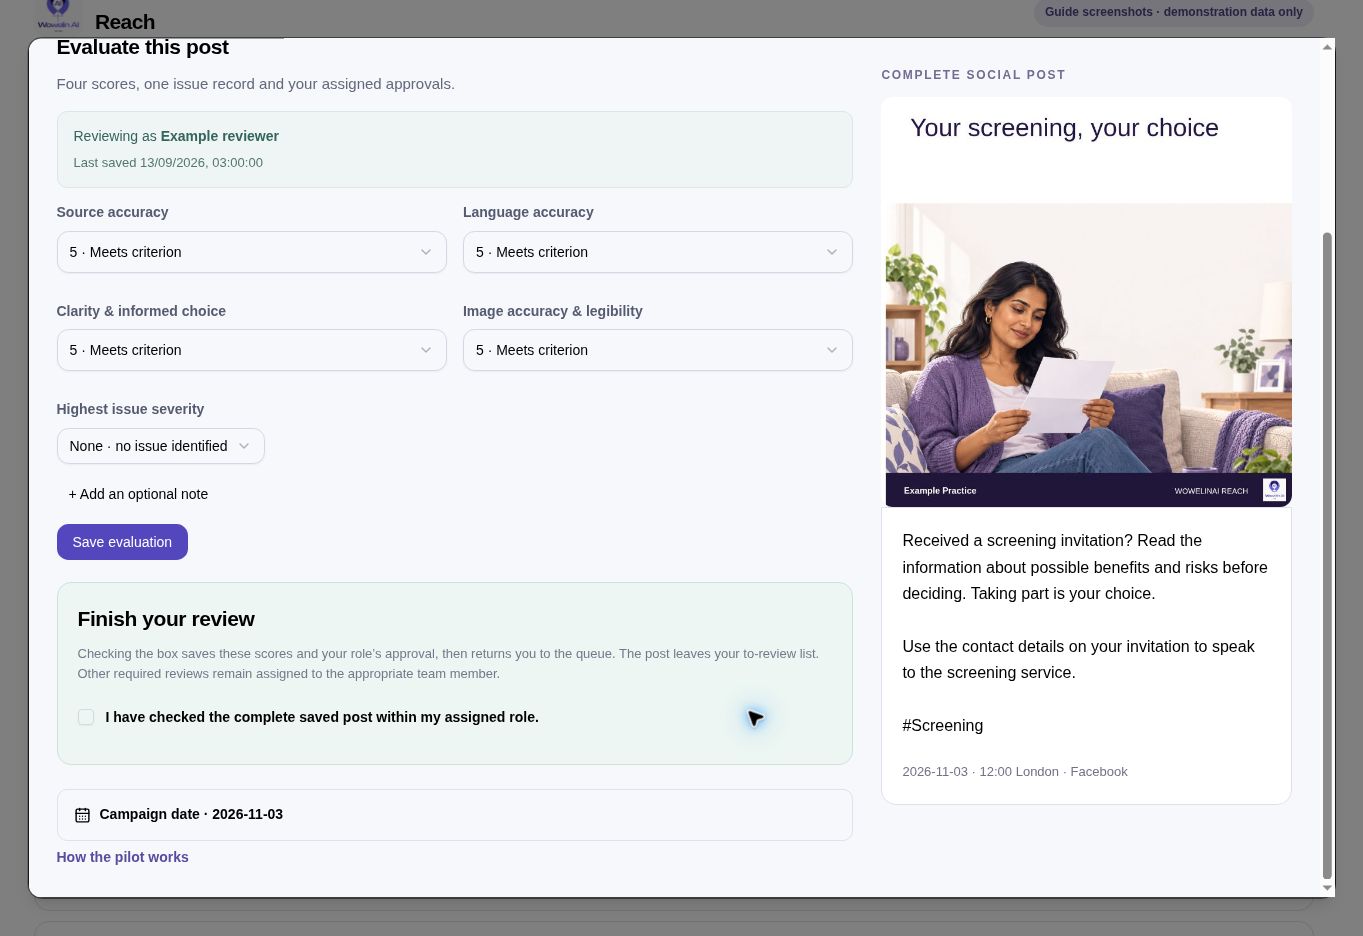1363x936 pixels.
Task: Click the Reach app title in header
Action: point(125,22)
